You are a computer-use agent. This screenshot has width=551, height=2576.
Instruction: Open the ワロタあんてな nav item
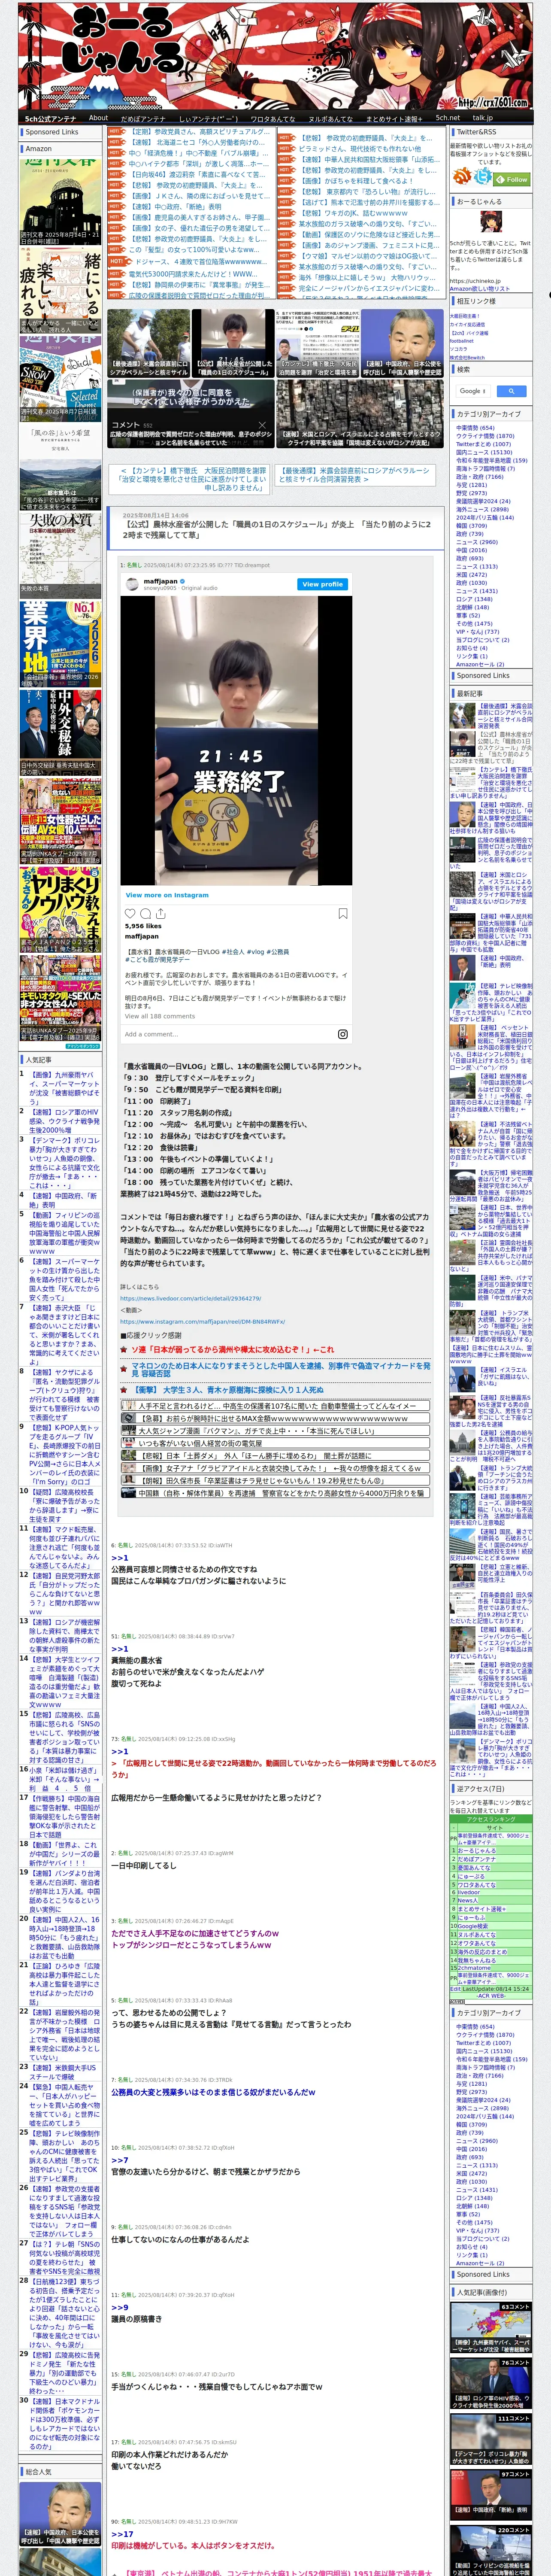(272, 118)
